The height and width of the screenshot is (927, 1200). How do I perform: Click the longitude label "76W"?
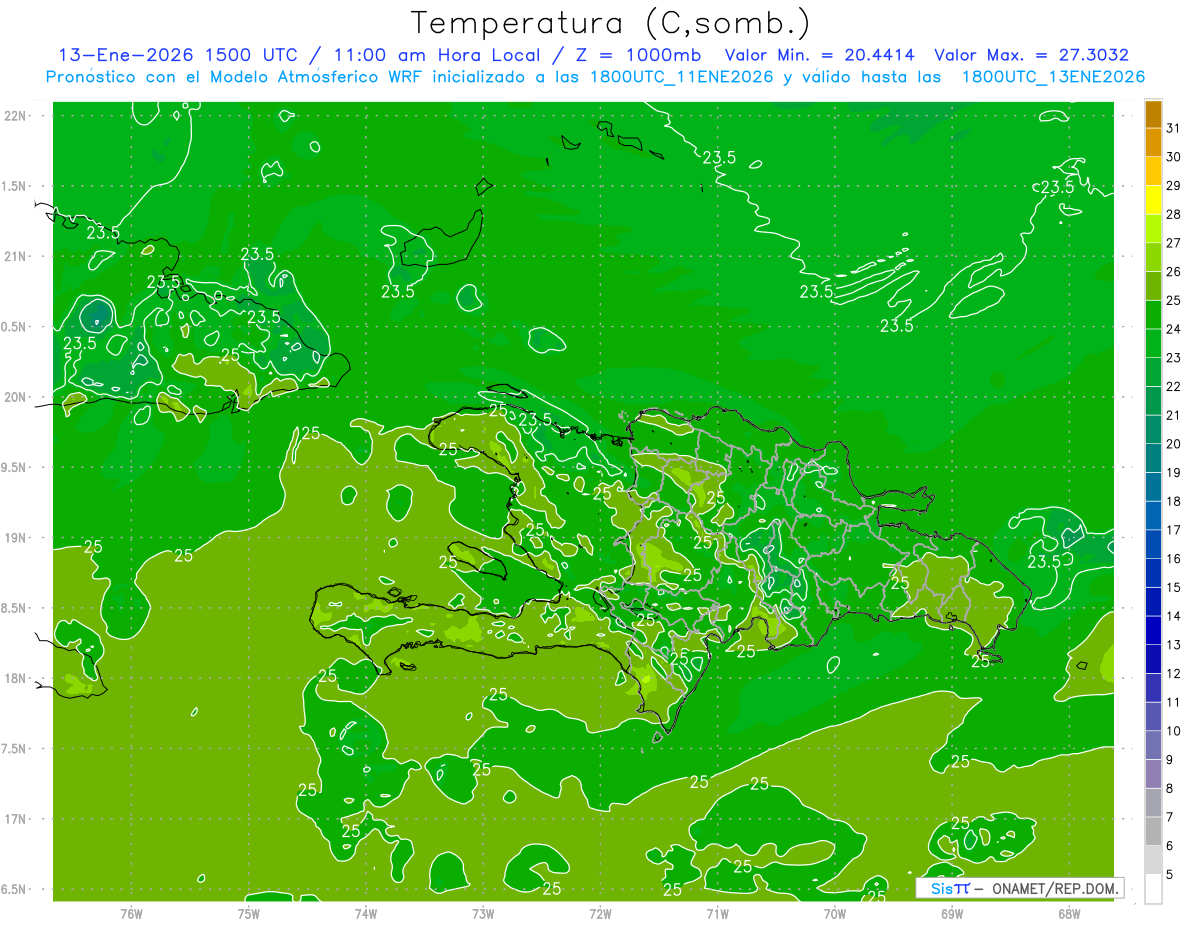click(131, 913)
